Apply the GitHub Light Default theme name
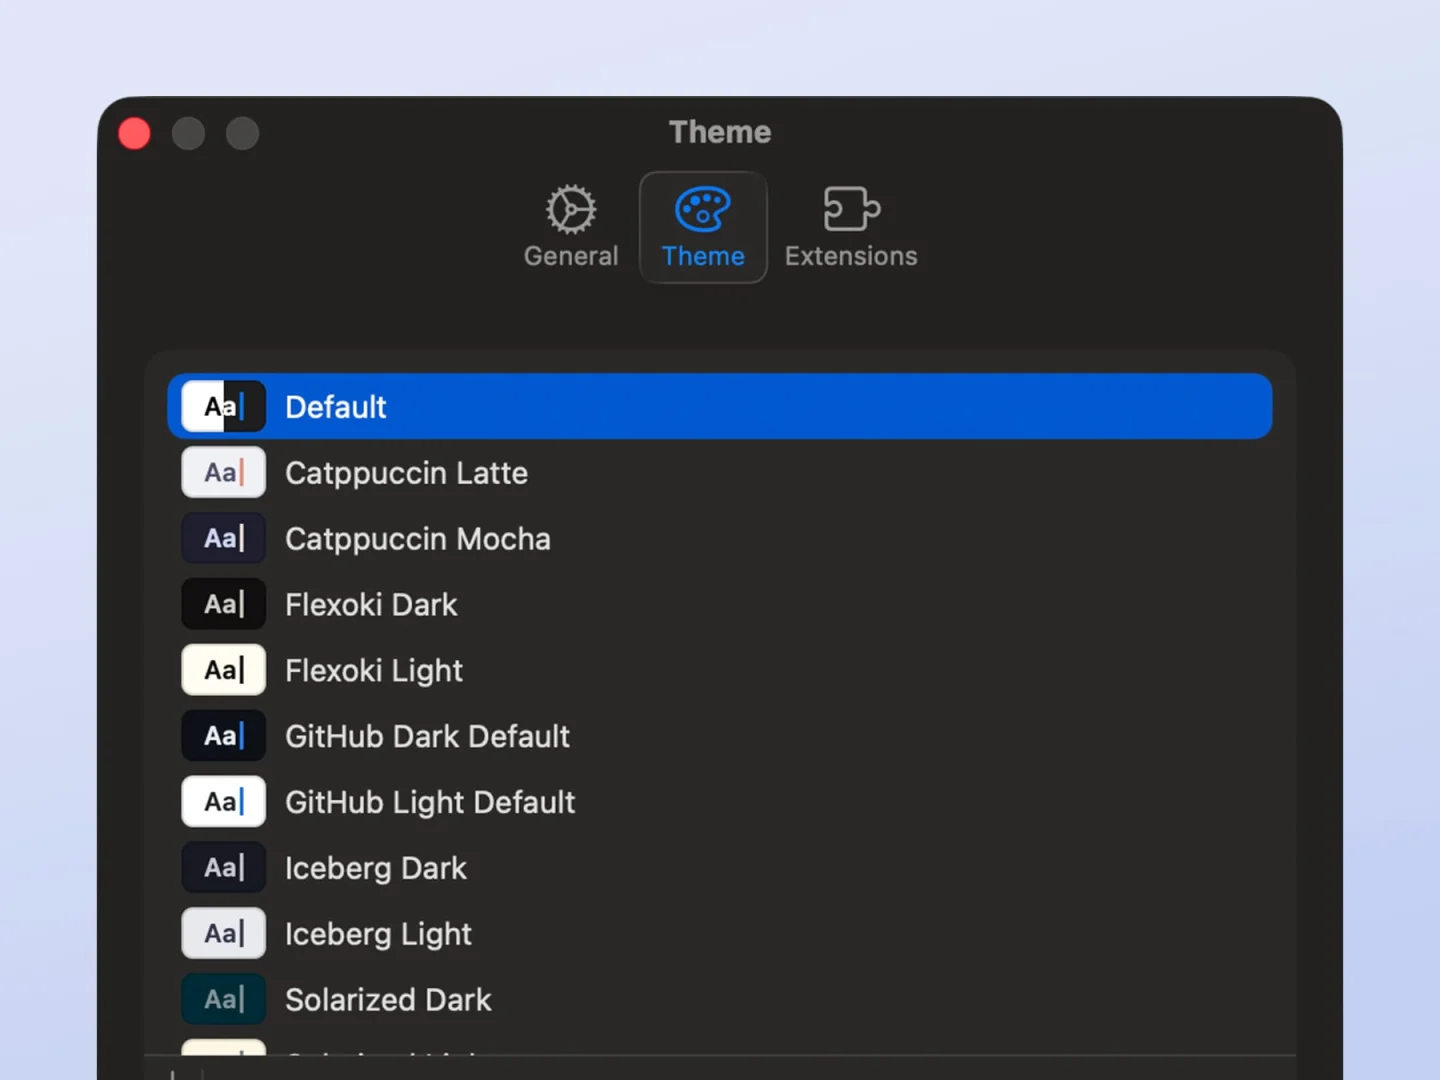Image resolution: width=1440 pixels, height=1080 pixels. click(x=430, y=803)
